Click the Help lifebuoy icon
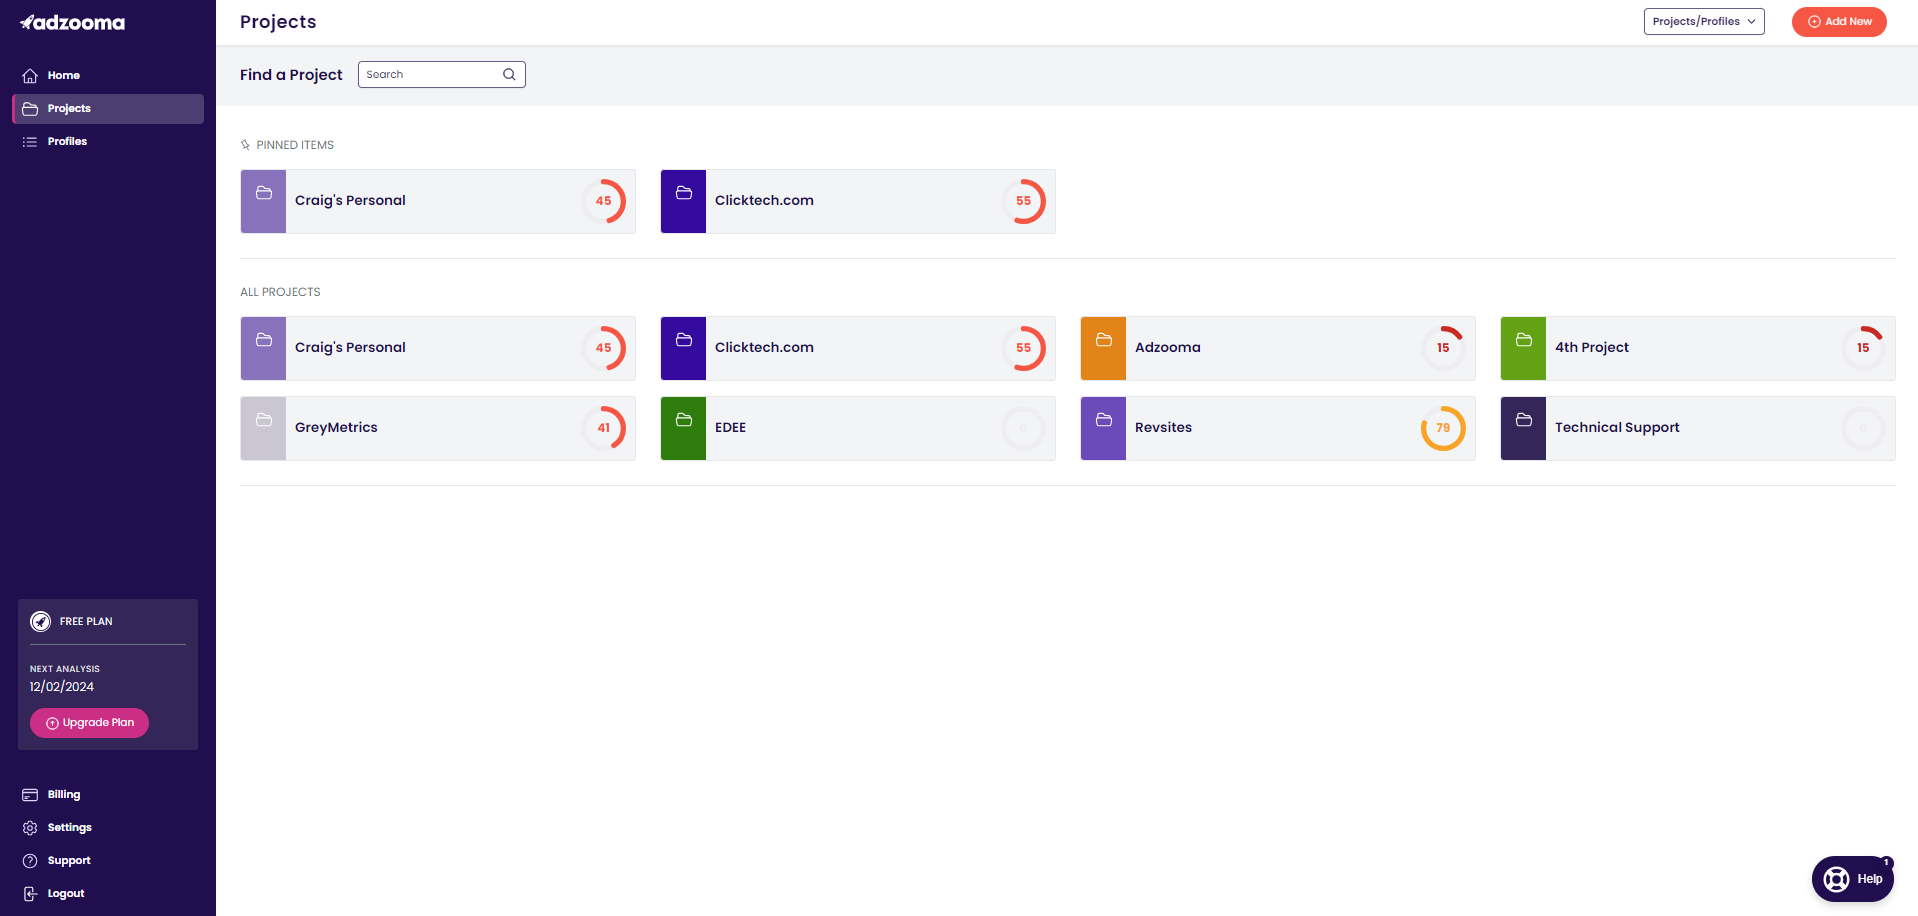This screenshot has height=916, width=1918. tap(1836, 879)
